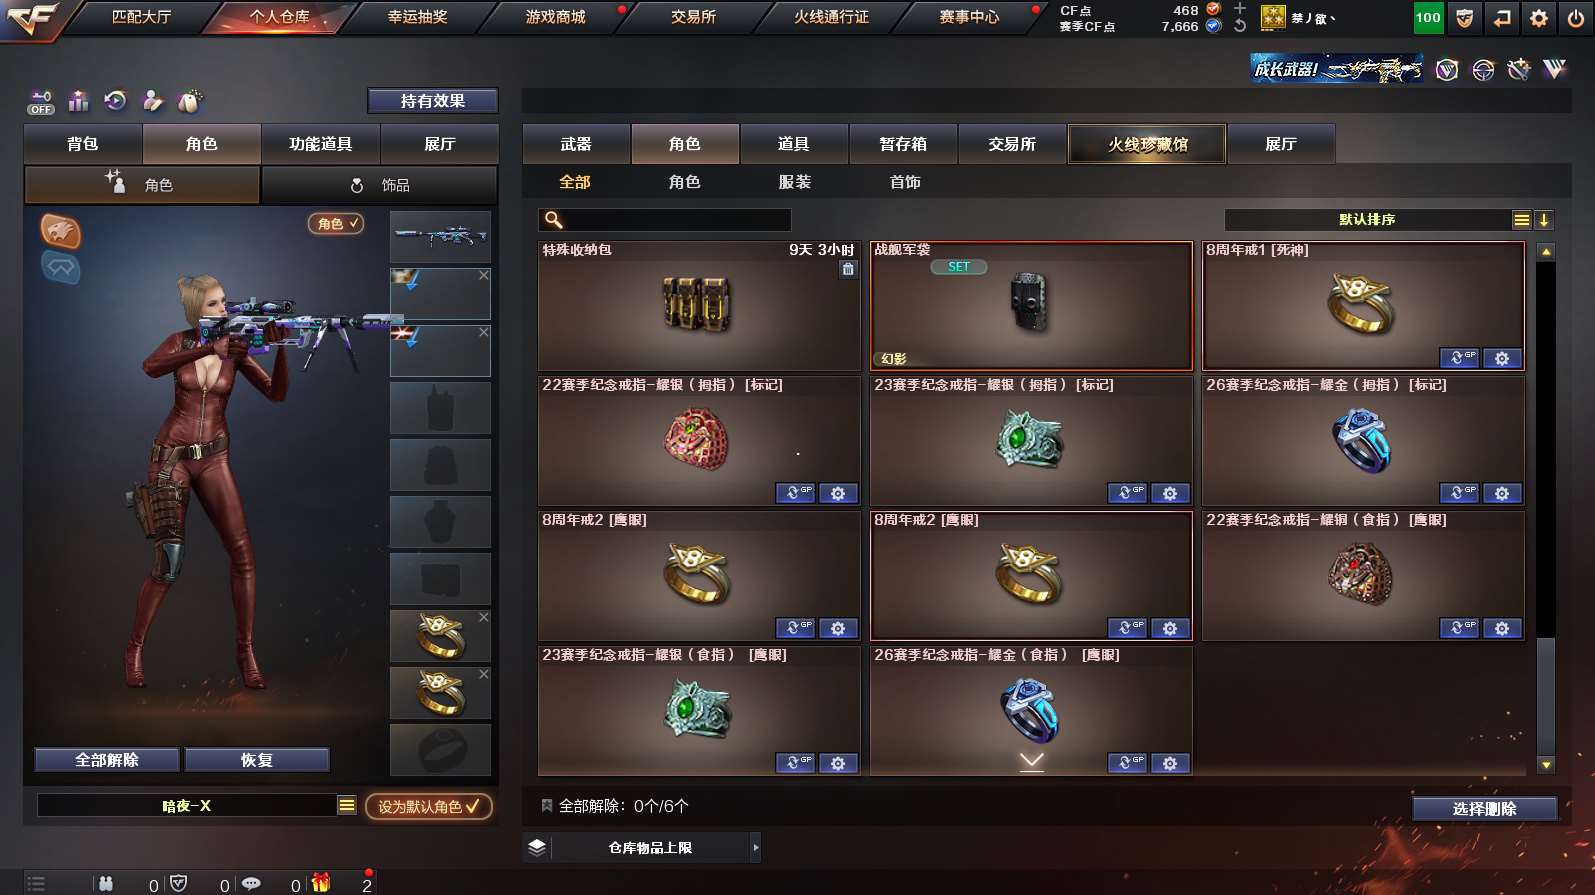The height and width of the screenshot is (895, 1595).
Task: Switch to the 火线珍藏馆 tab
Action: pos(1147,144)
